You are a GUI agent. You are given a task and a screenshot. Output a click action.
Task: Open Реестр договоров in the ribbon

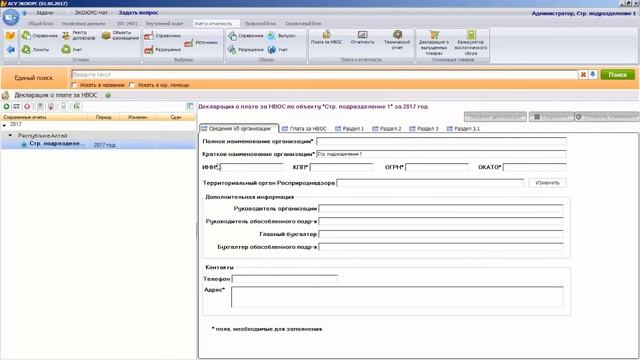click(79, 36)
